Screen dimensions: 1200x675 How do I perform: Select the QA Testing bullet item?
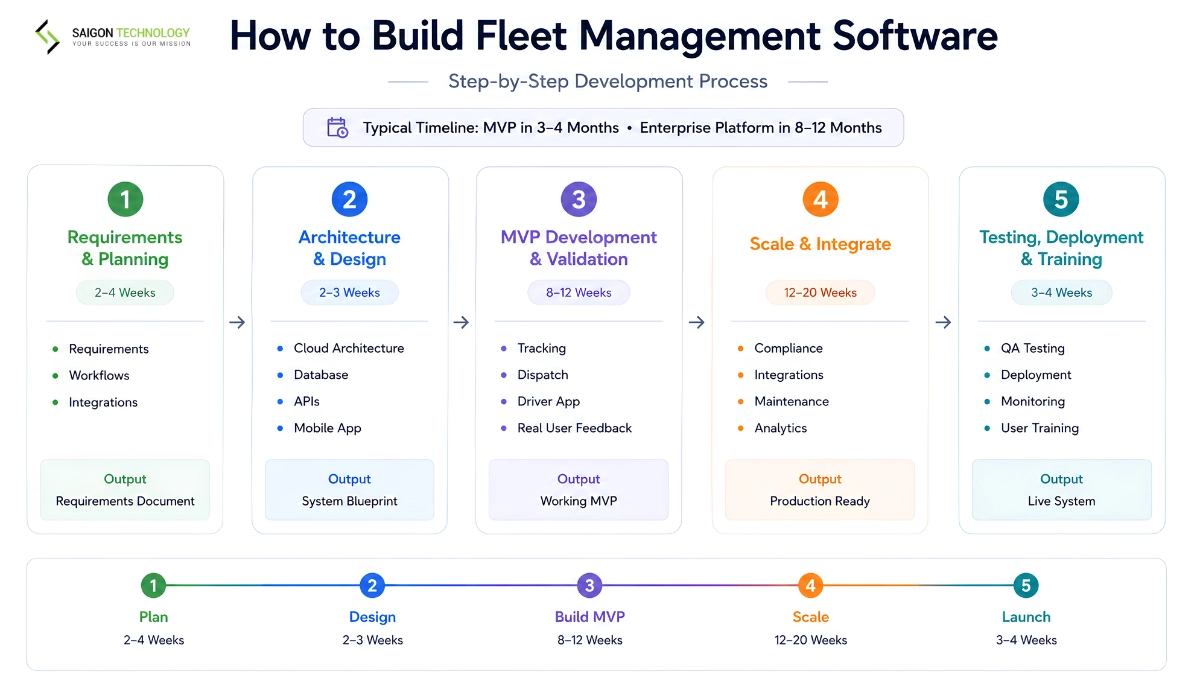(1024, 348)
